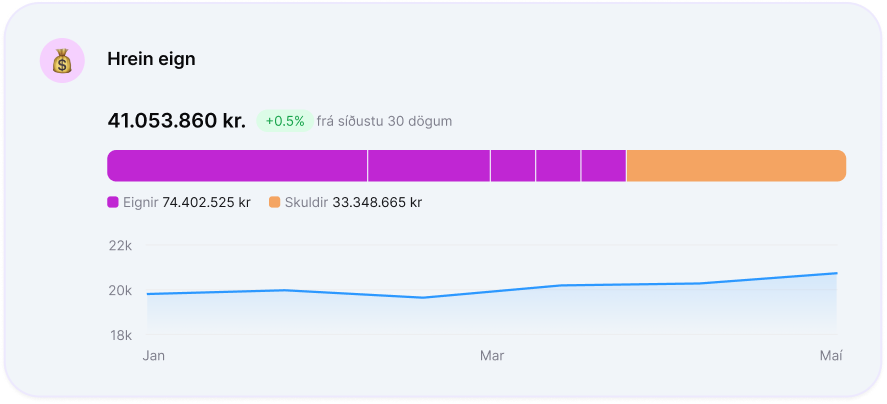
Task: Click the money bag icon
Action: (61, 61)
